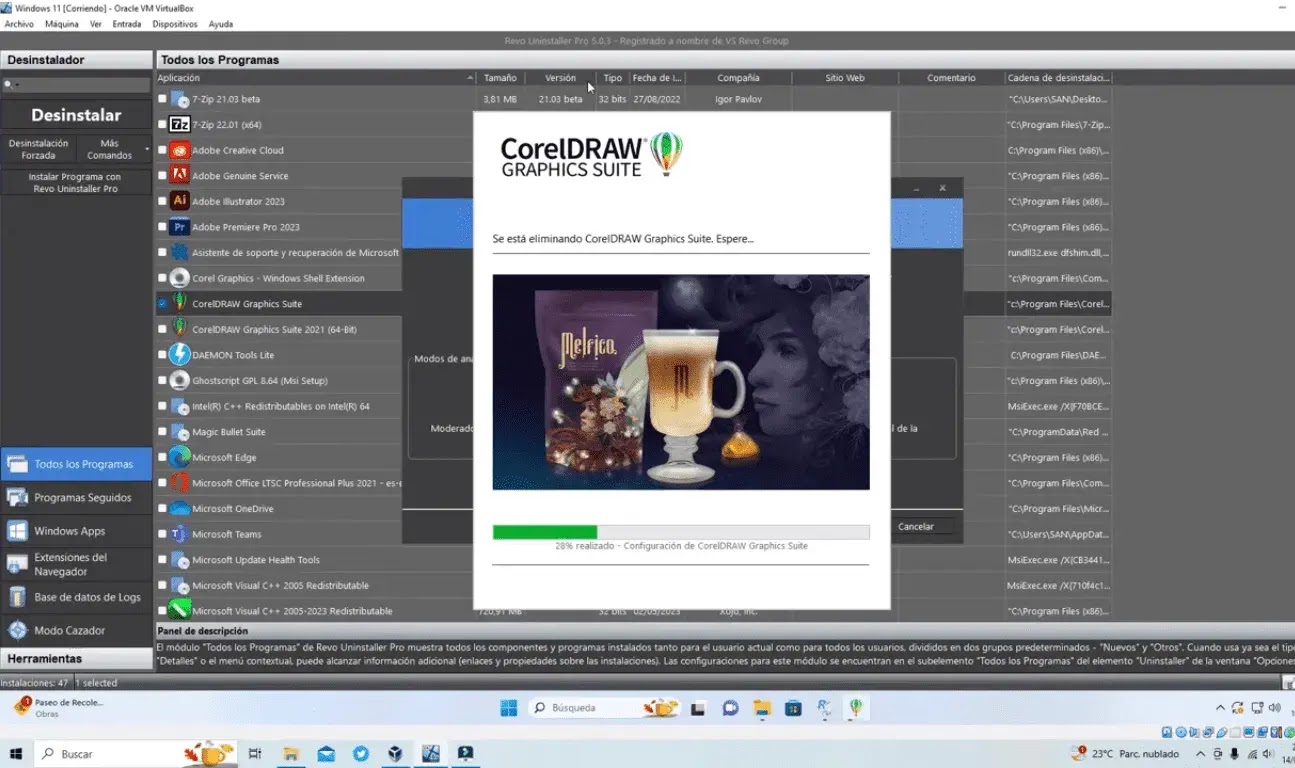Click the Microsoft OneDrive cloud icon
This screenshot has width=1295, height=768.
(180, 508)
